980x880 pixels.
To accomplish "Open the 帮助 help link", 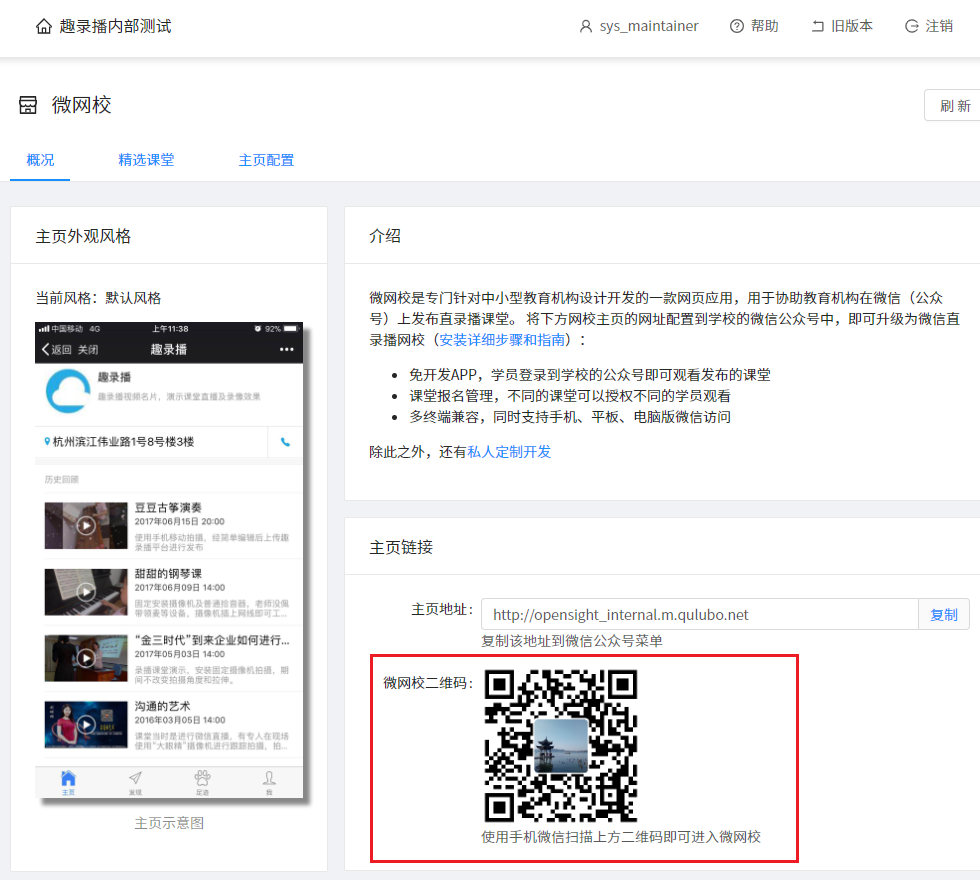I will tap(754, 26).
